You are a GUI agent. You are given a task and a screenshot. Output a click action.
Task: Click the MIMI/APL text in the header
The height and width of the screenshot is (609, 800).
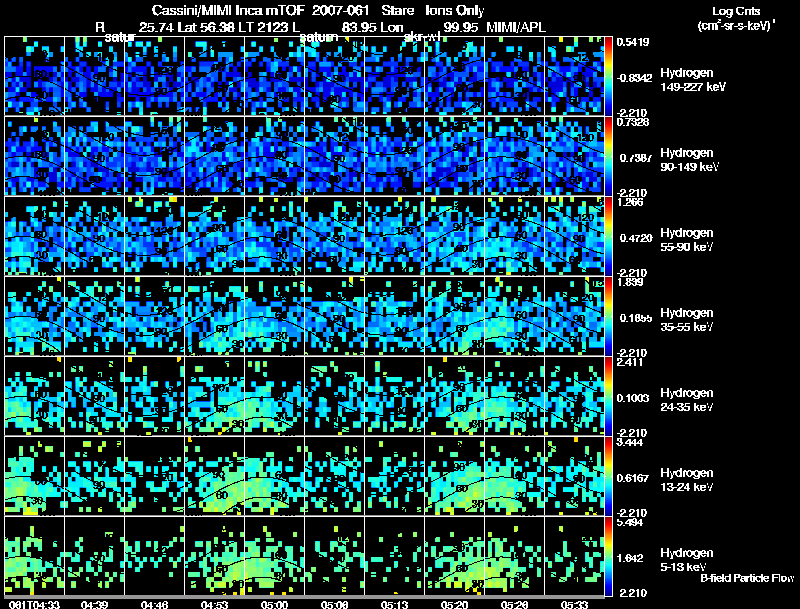click(x=516, y=27)
